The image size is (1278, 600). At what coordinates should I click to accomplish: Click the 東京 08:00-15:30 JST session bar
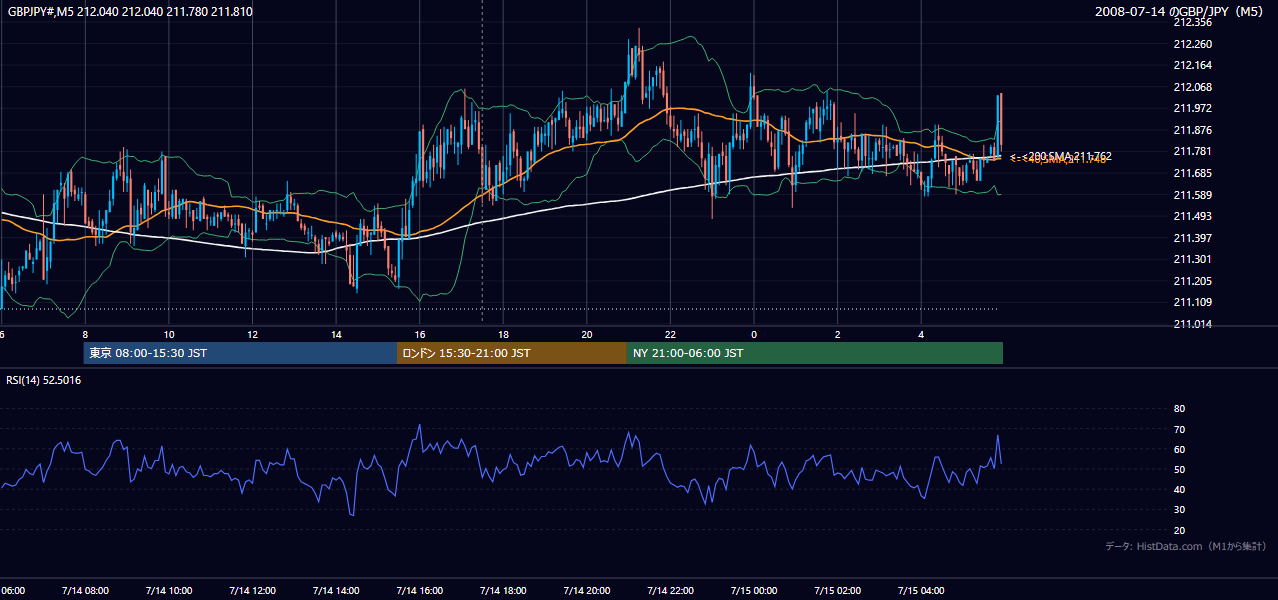click(x=241, y=353)
